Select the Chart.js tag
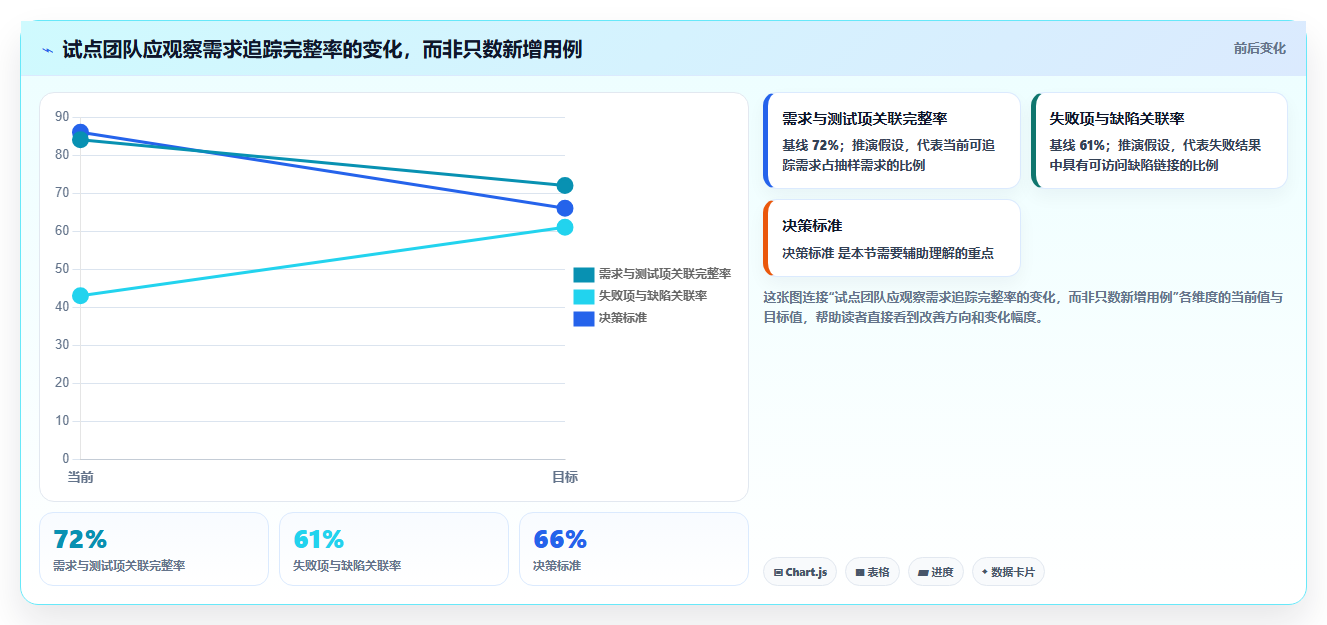This screenshot has height=625, width=1327. click(x=800, y=572)
